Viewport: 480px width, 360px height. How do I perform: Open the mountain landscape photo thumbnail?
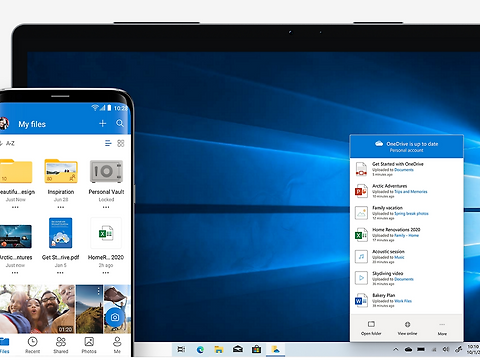(89, 309)
